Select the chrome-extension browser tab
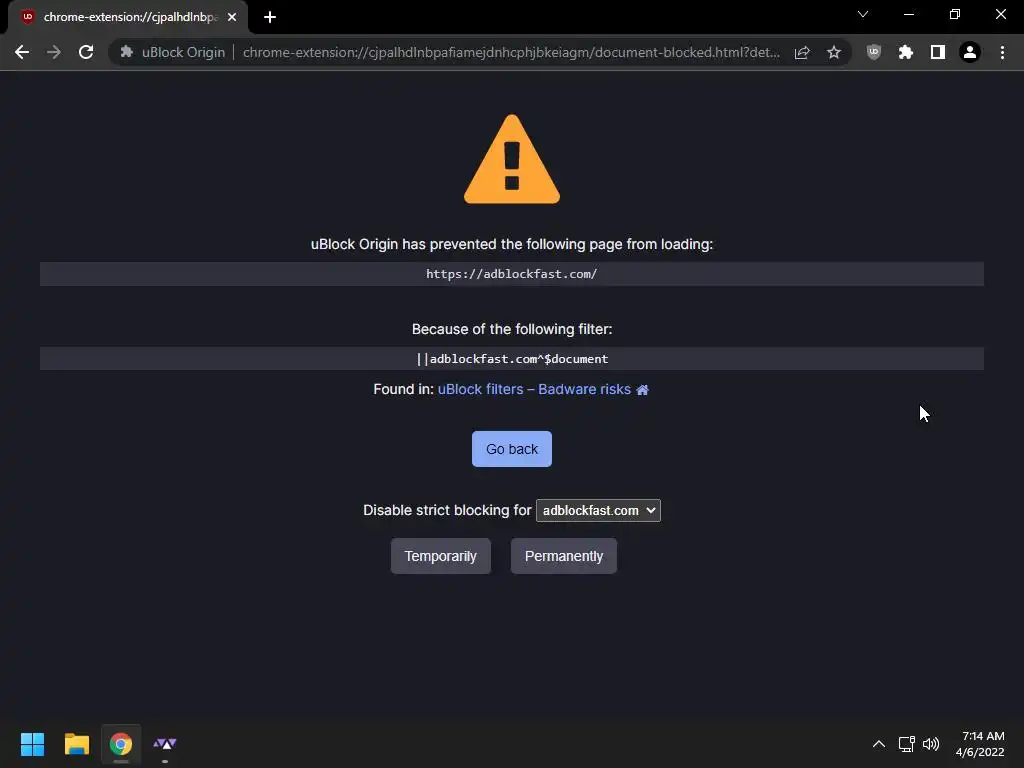 coord(129,17)
